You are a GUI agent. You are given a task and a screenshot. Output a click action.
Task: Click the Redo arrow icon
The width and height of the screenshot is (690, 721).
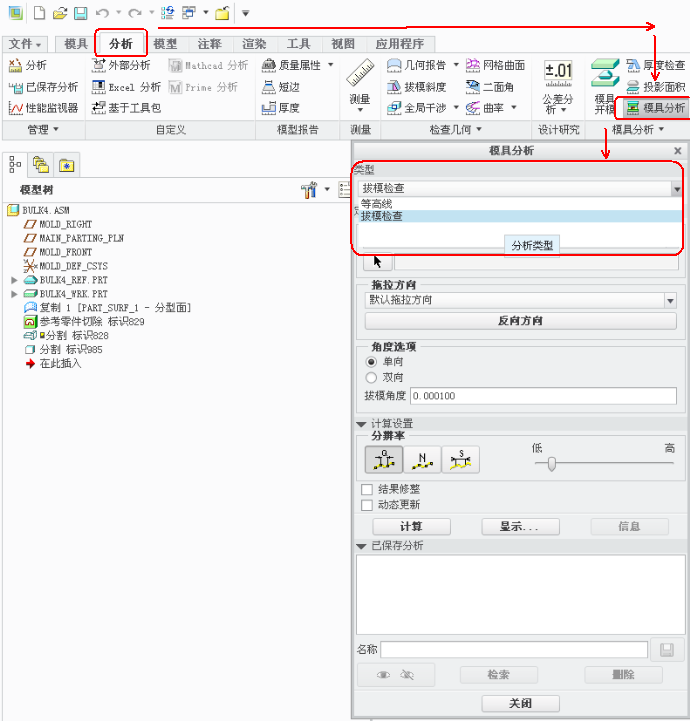135,13
